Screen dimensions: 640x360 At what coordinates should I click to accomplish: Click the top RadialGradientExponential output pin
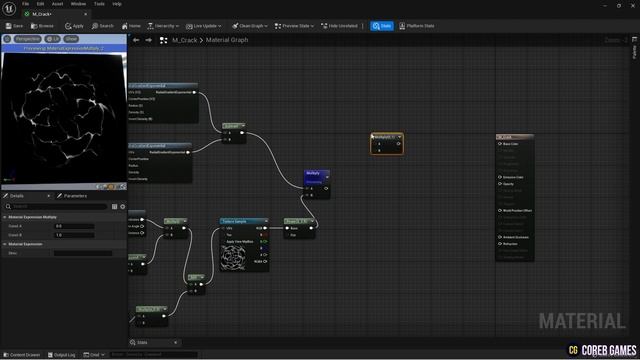tap(194, 92)
